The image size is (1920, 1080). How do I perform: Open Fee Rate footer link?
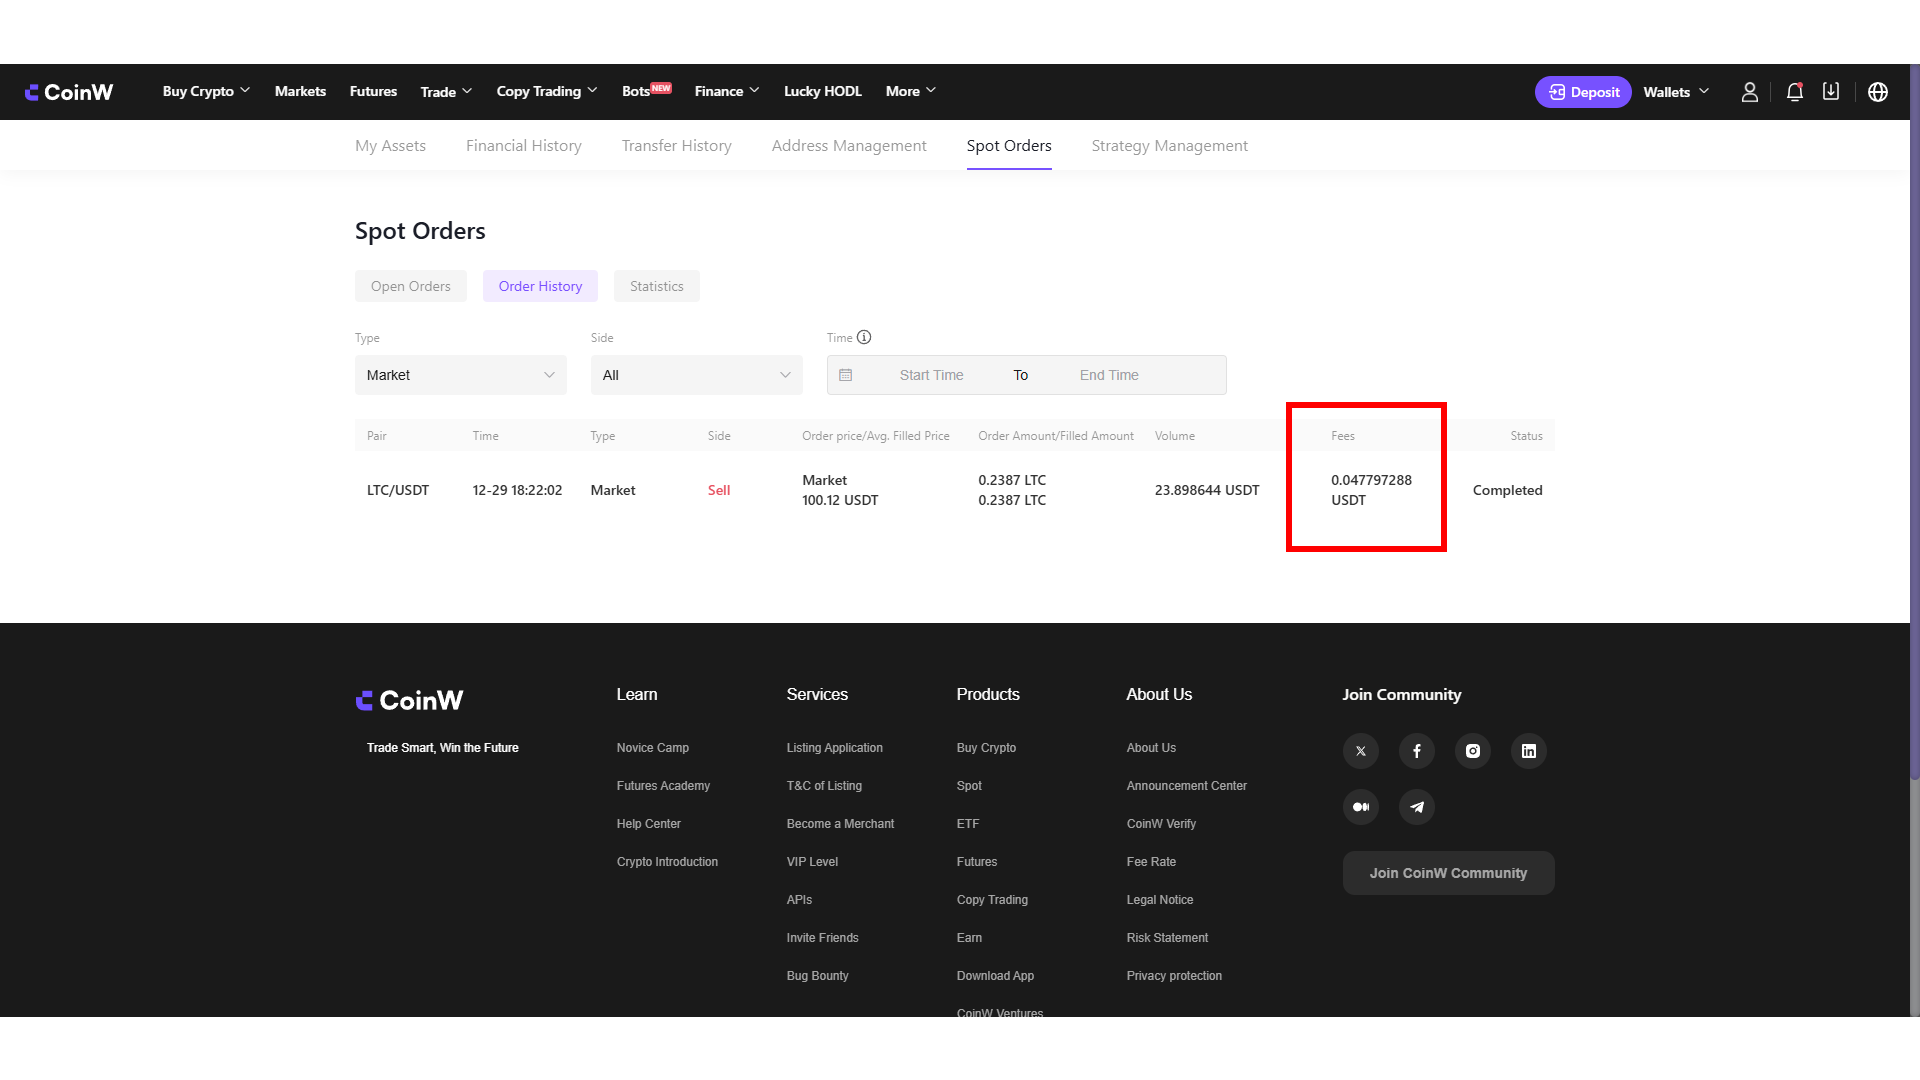tap(1151, 862)
